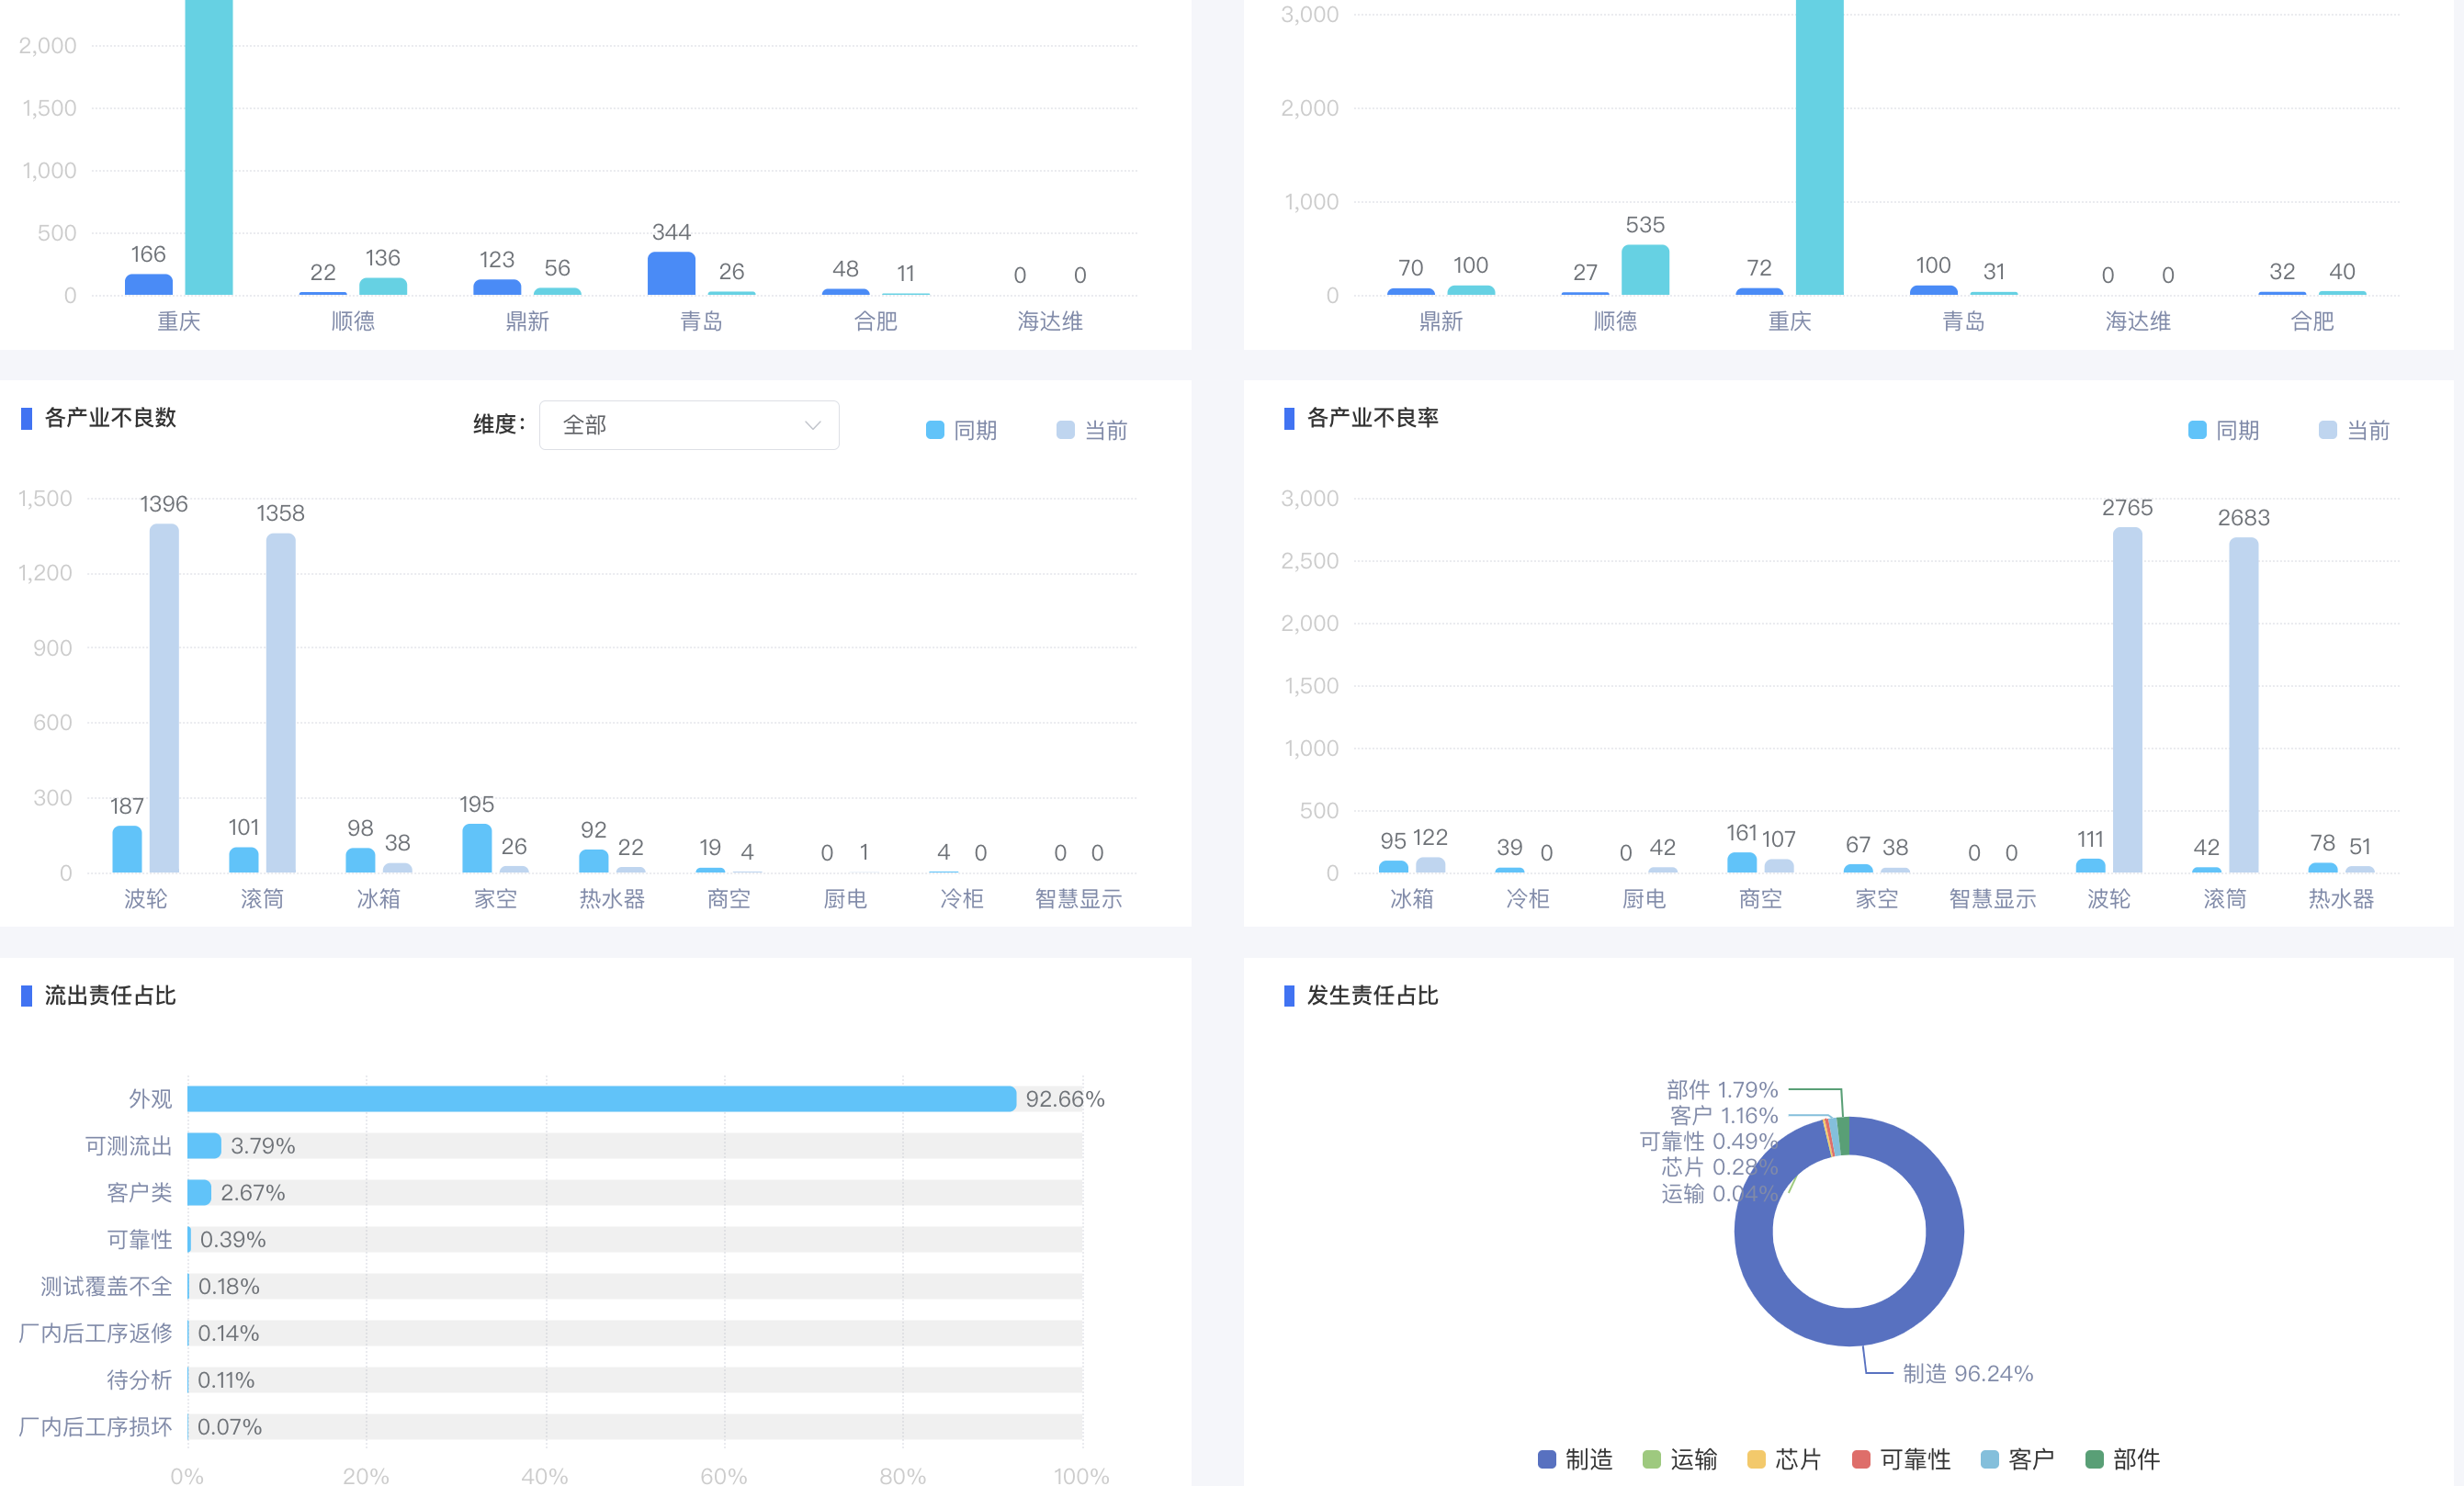Toggle the 可靠性 legend item in donut chart
Viewport: 2464px width, 1486px height.
tap(1901, 1459)
